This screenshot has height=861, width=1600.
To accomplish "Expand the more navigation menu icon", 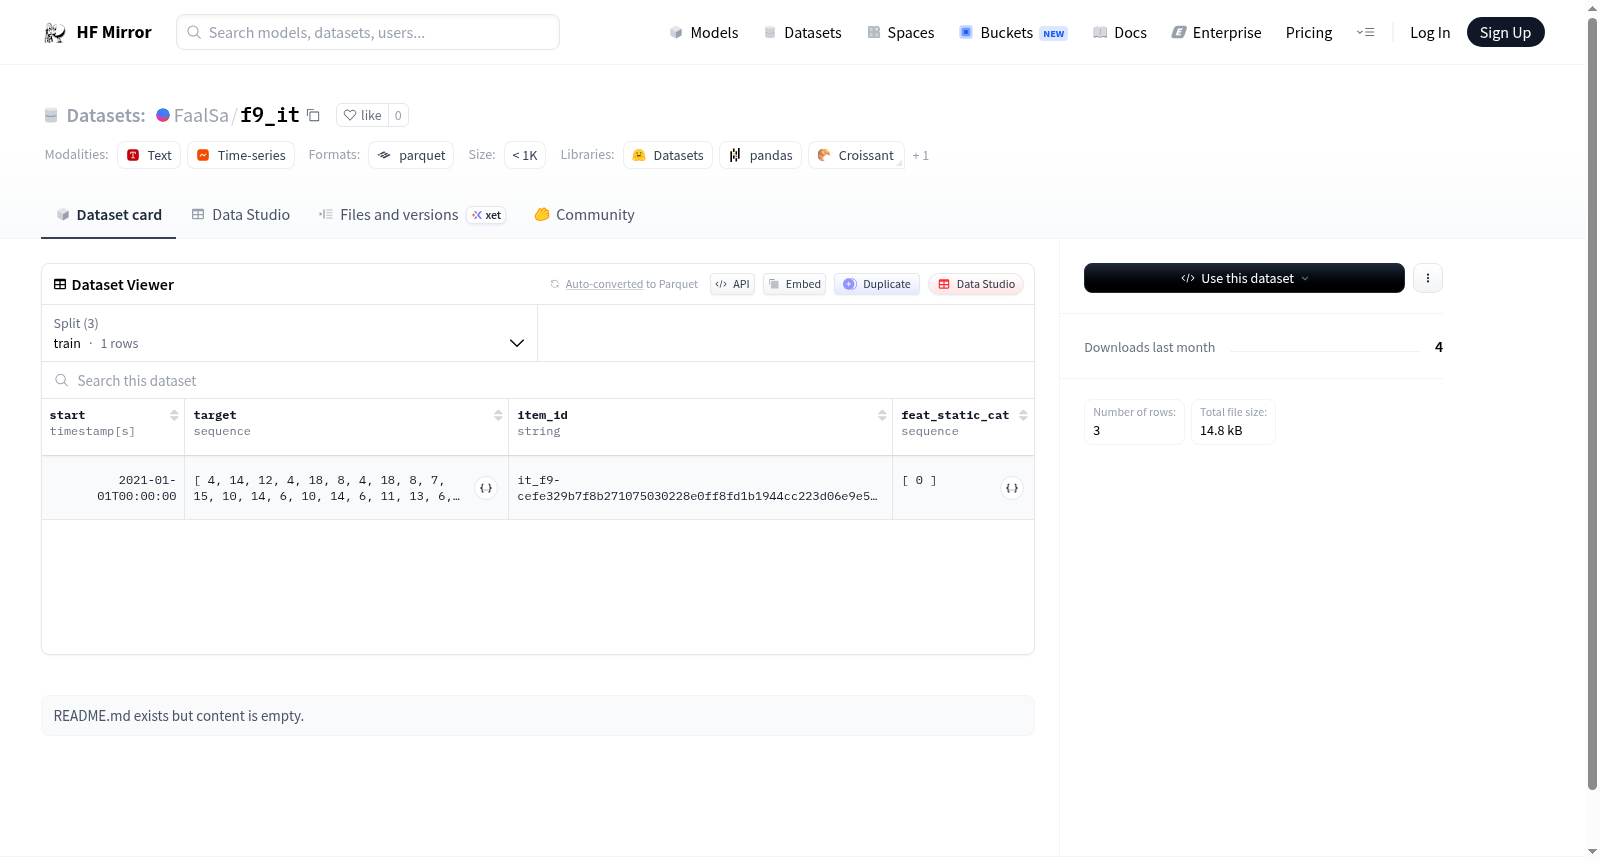I will click(1365, 32).
